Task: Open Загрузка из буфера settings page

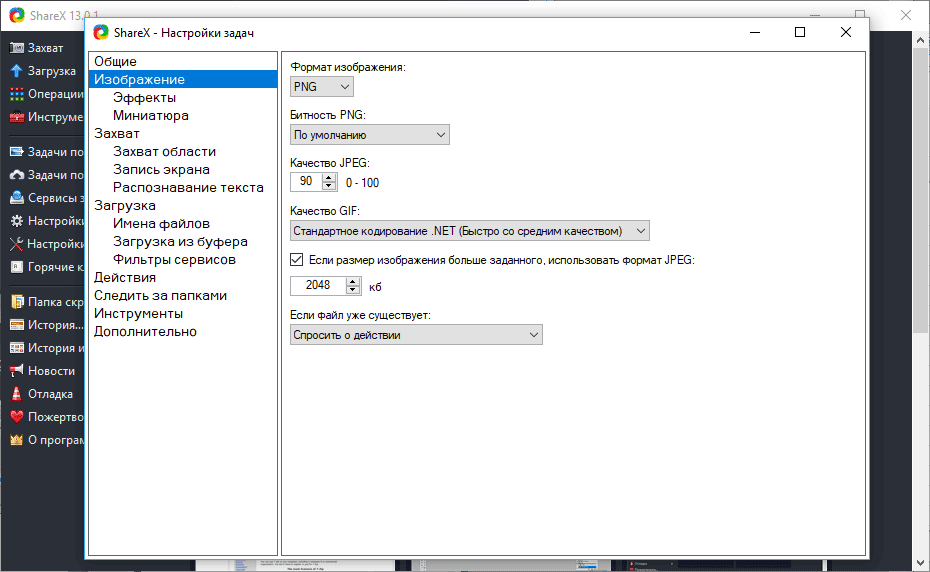Action: coord(180,241)
